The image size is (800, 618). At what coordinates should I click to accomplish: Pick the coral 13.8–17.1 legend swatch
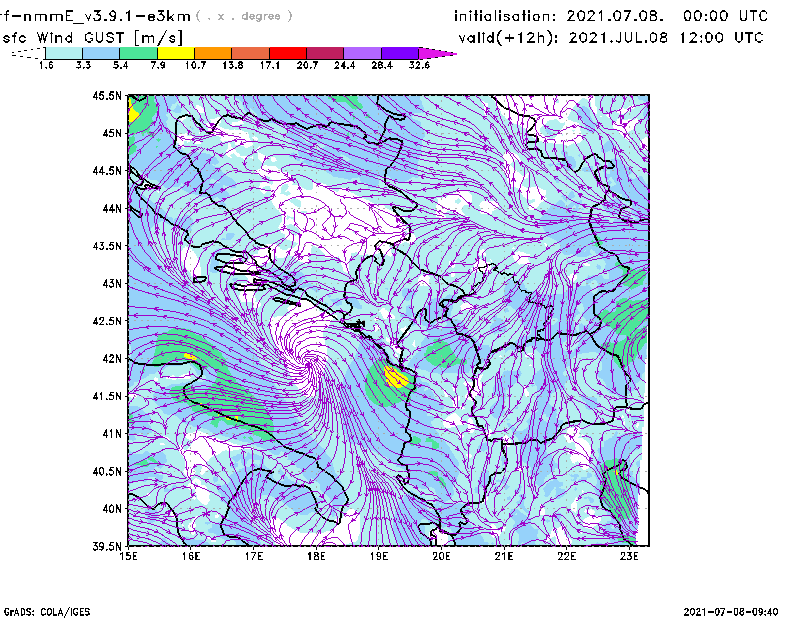tap(251, 53)
